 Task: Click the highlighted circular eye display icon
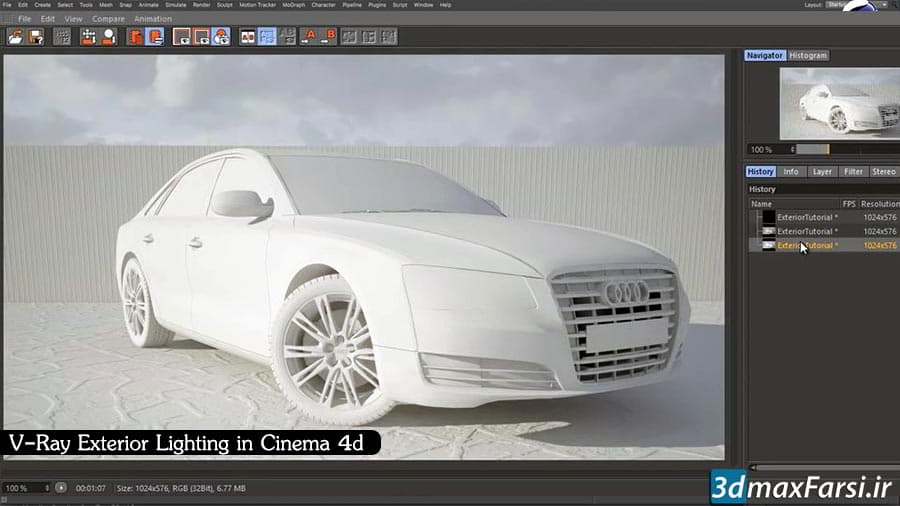pos(221,37)
